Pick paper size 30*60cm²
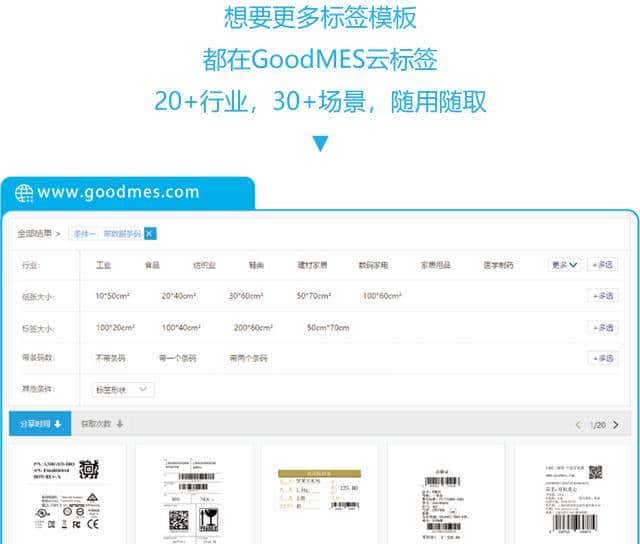Viewport: 640px width, 544px height. pyautogui.click(x=246, y=296)
